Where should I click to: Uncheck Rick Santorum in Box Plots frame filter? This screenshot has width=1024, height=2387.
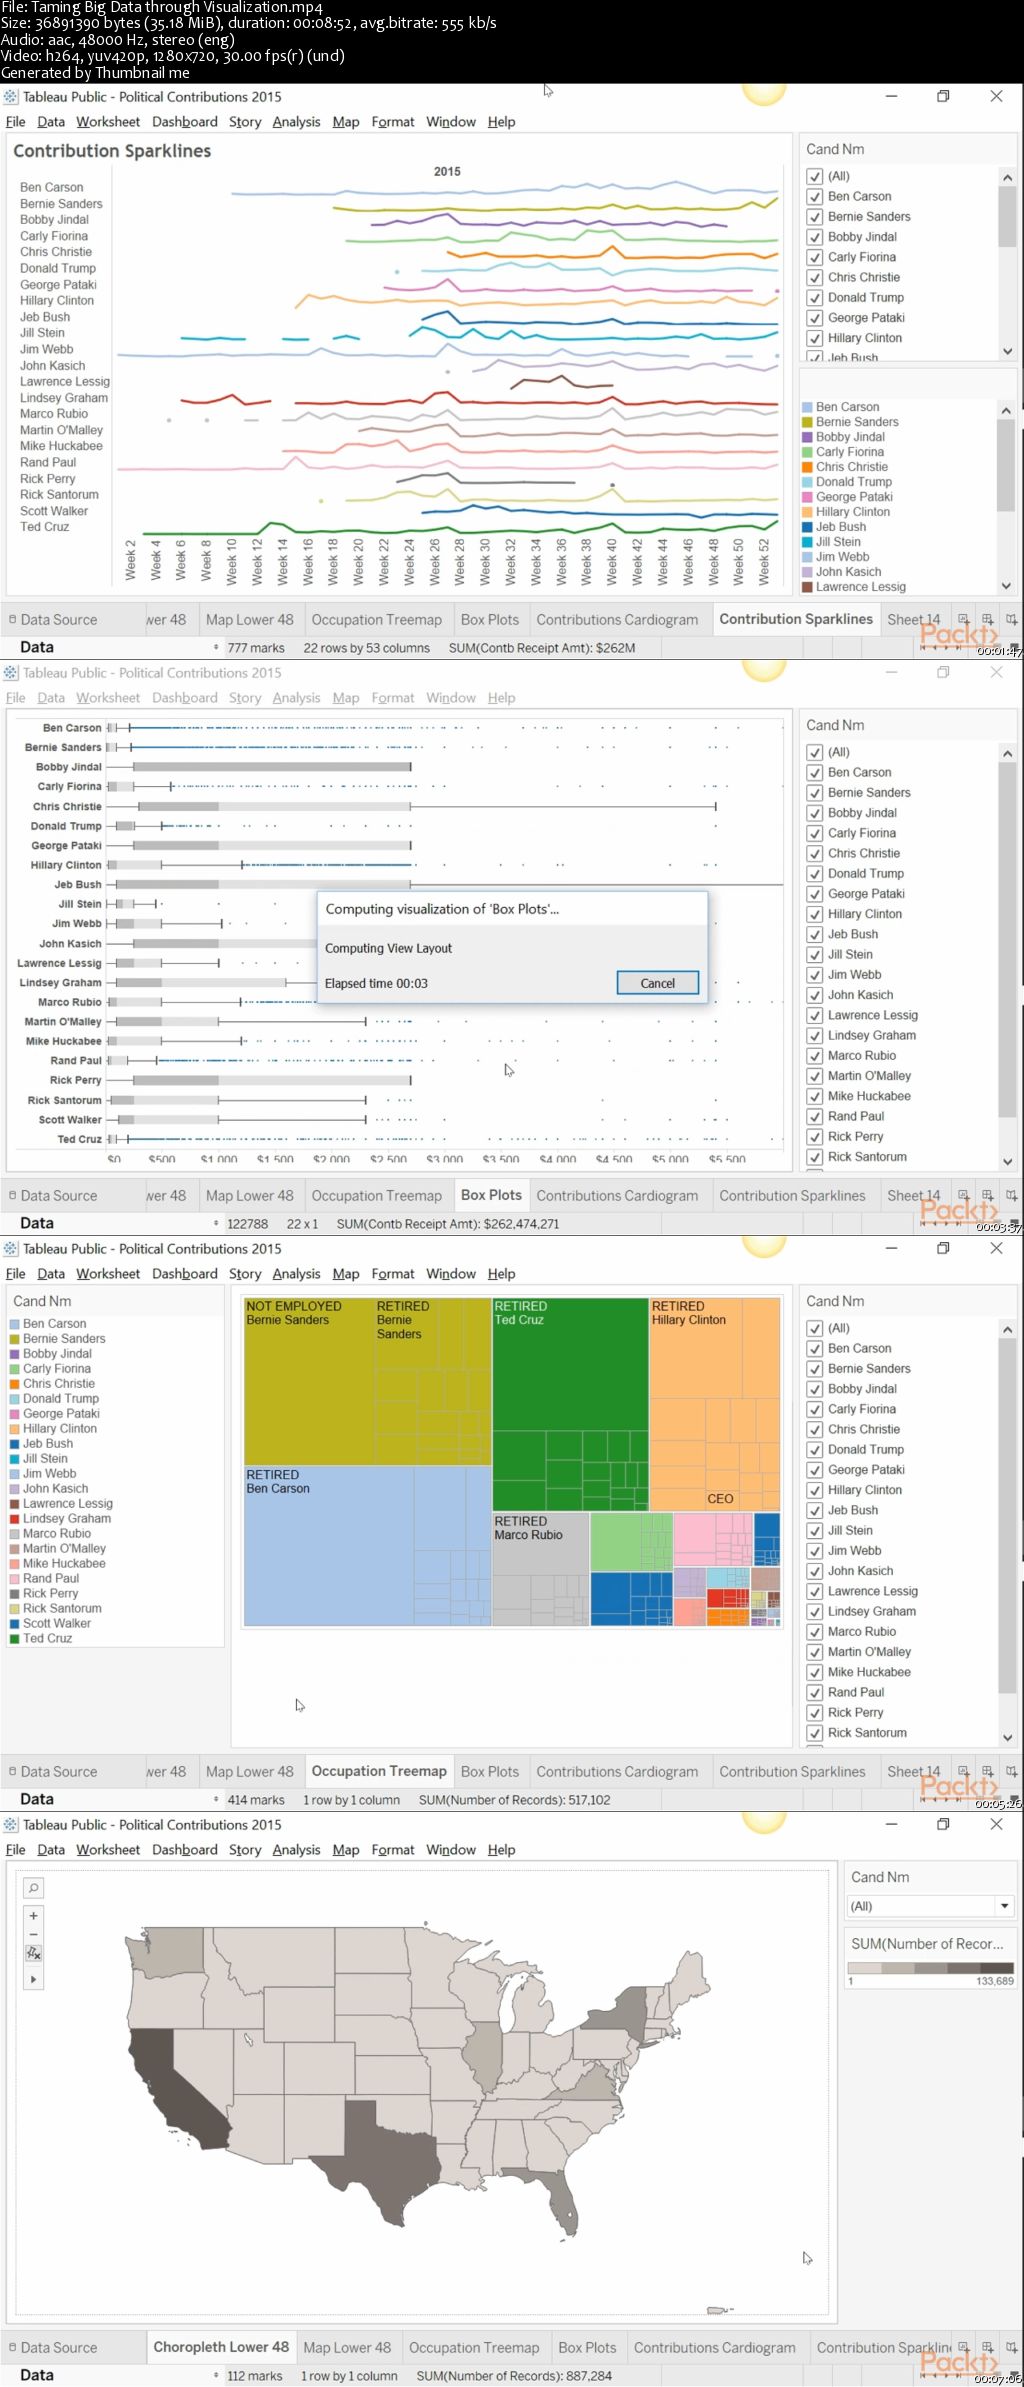click(x=815, y=1157)
